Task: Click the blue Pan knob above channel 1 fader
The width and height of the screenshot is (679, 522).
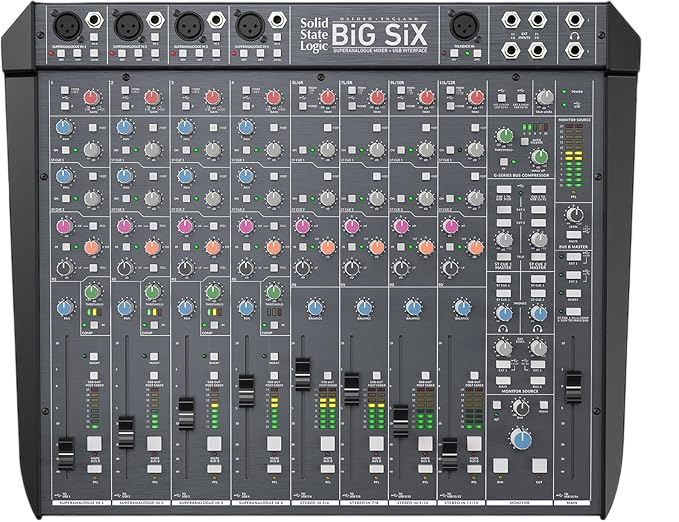Action: coord(65,308)
